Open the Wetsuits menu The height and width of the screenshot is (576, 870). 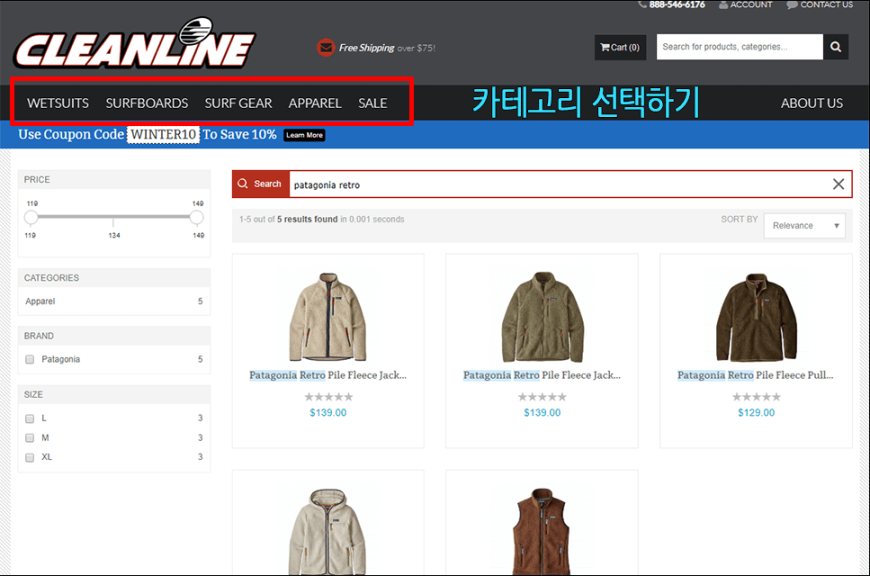coord(58,103)
